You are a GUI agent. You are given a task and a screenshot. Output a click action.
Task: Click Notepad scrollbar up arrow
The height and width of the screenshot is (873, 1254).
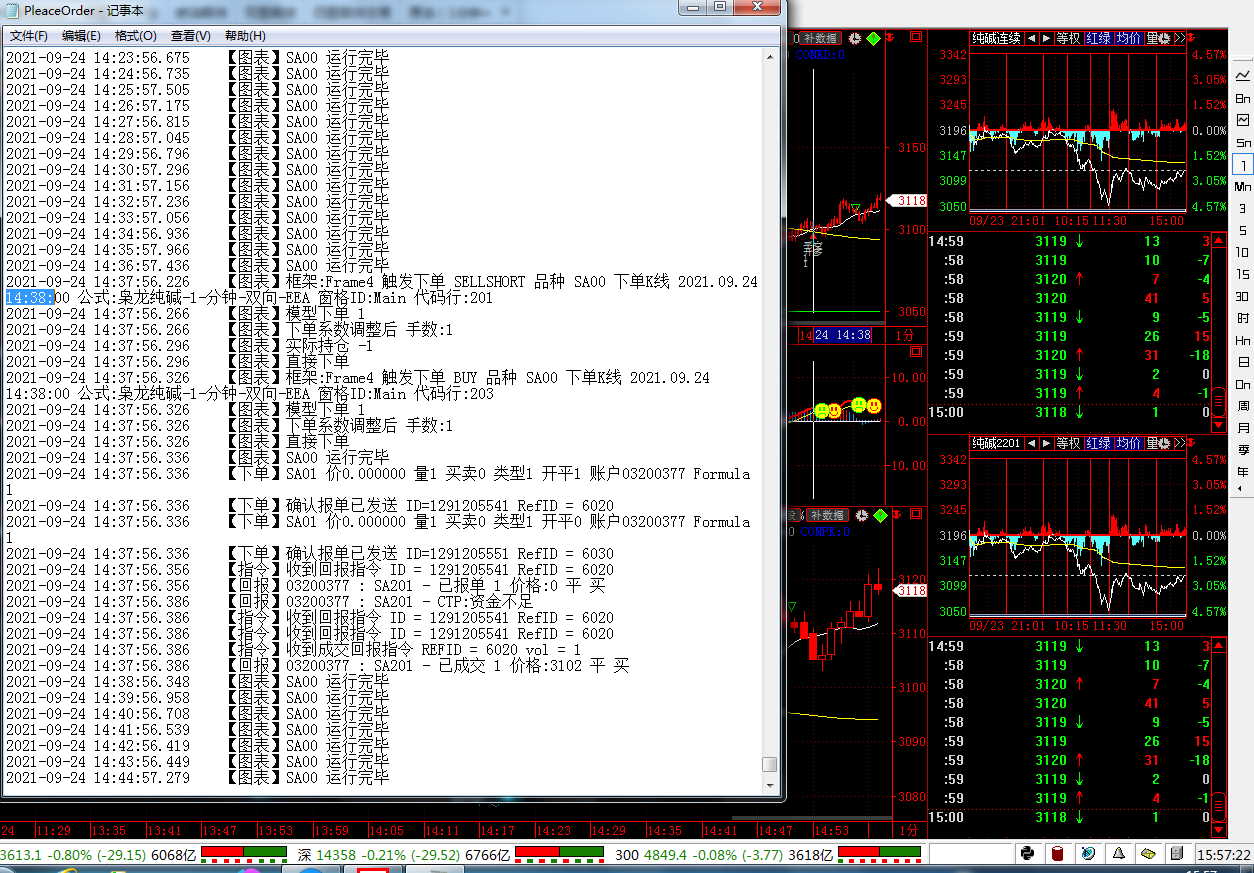click(769, 57)
